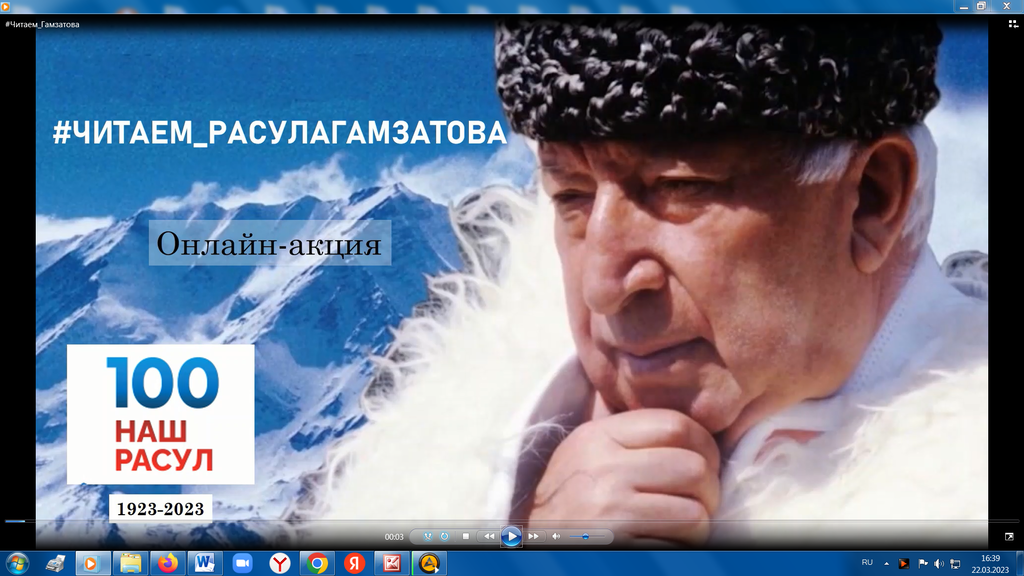Turn repeat on in the player

coord(445,536)
